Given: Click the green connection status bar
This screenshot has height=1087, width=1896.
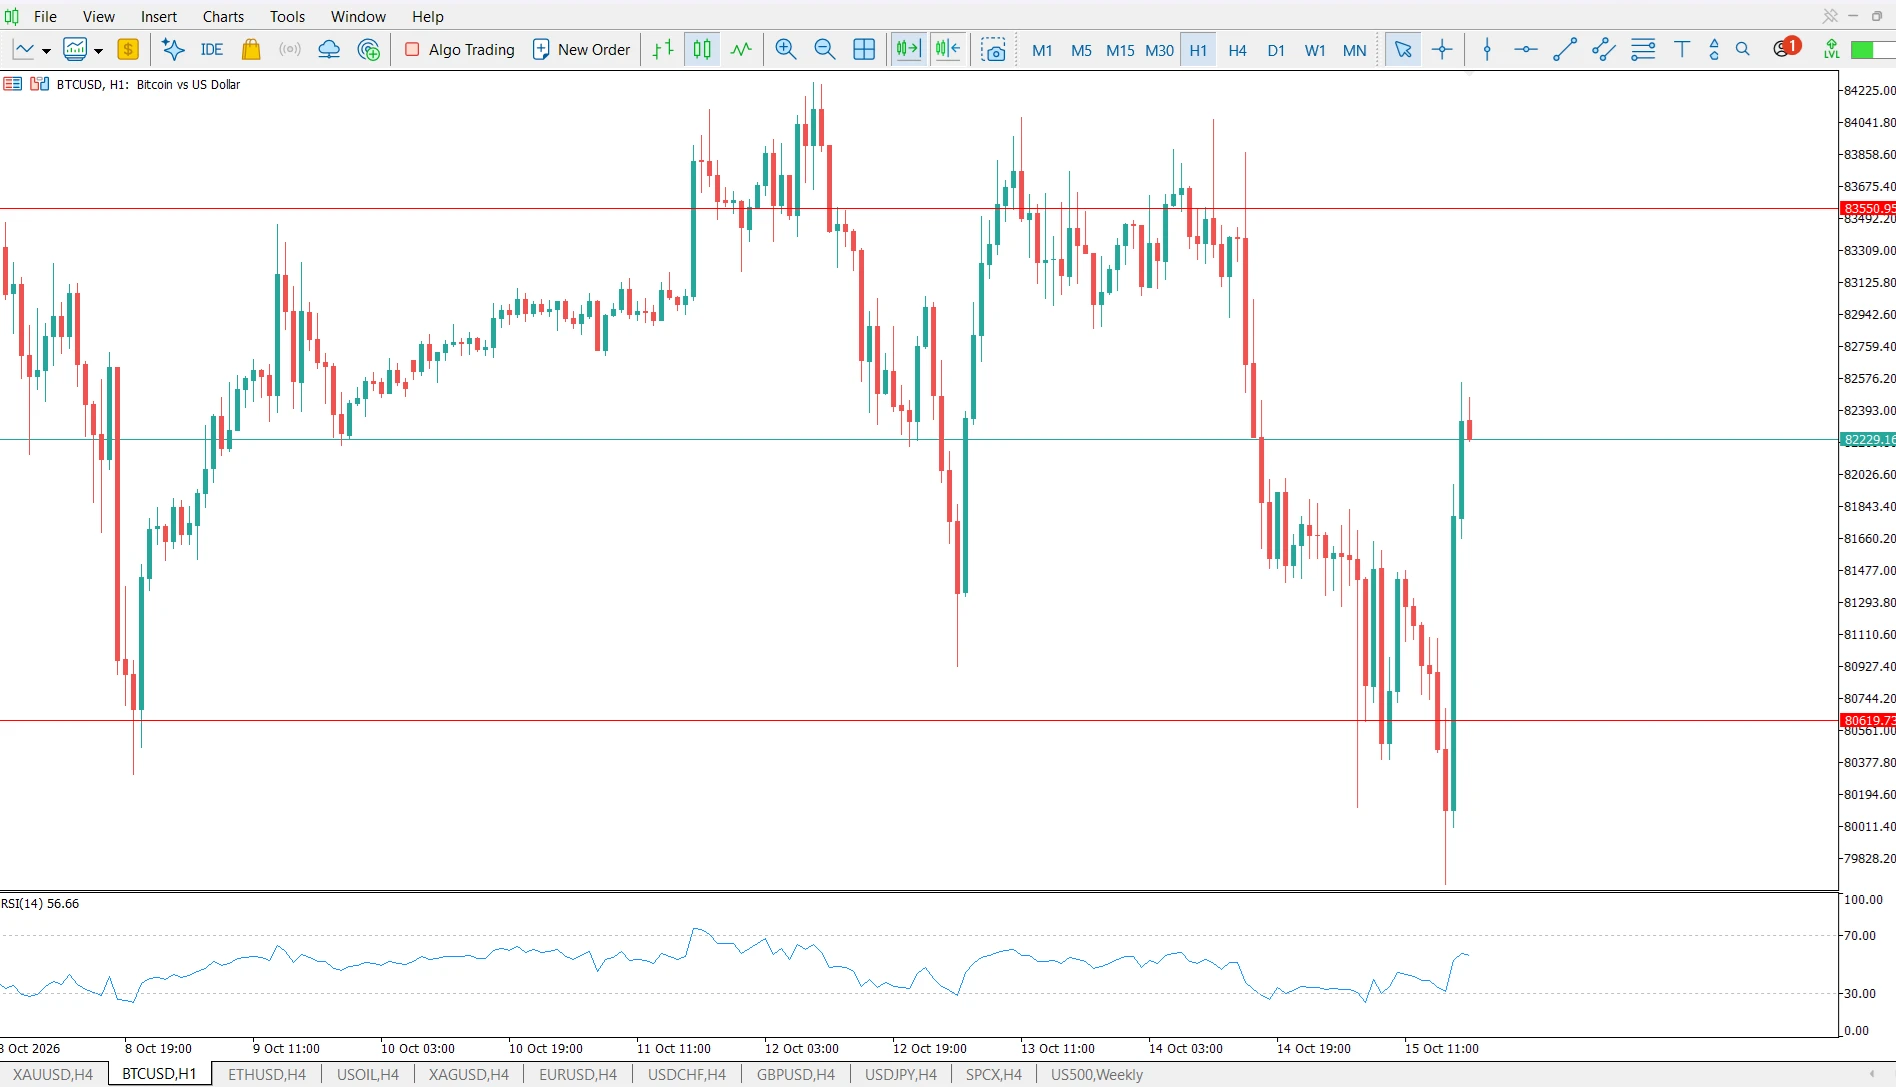Looking at the screenshot, I should click(1872, 50).
